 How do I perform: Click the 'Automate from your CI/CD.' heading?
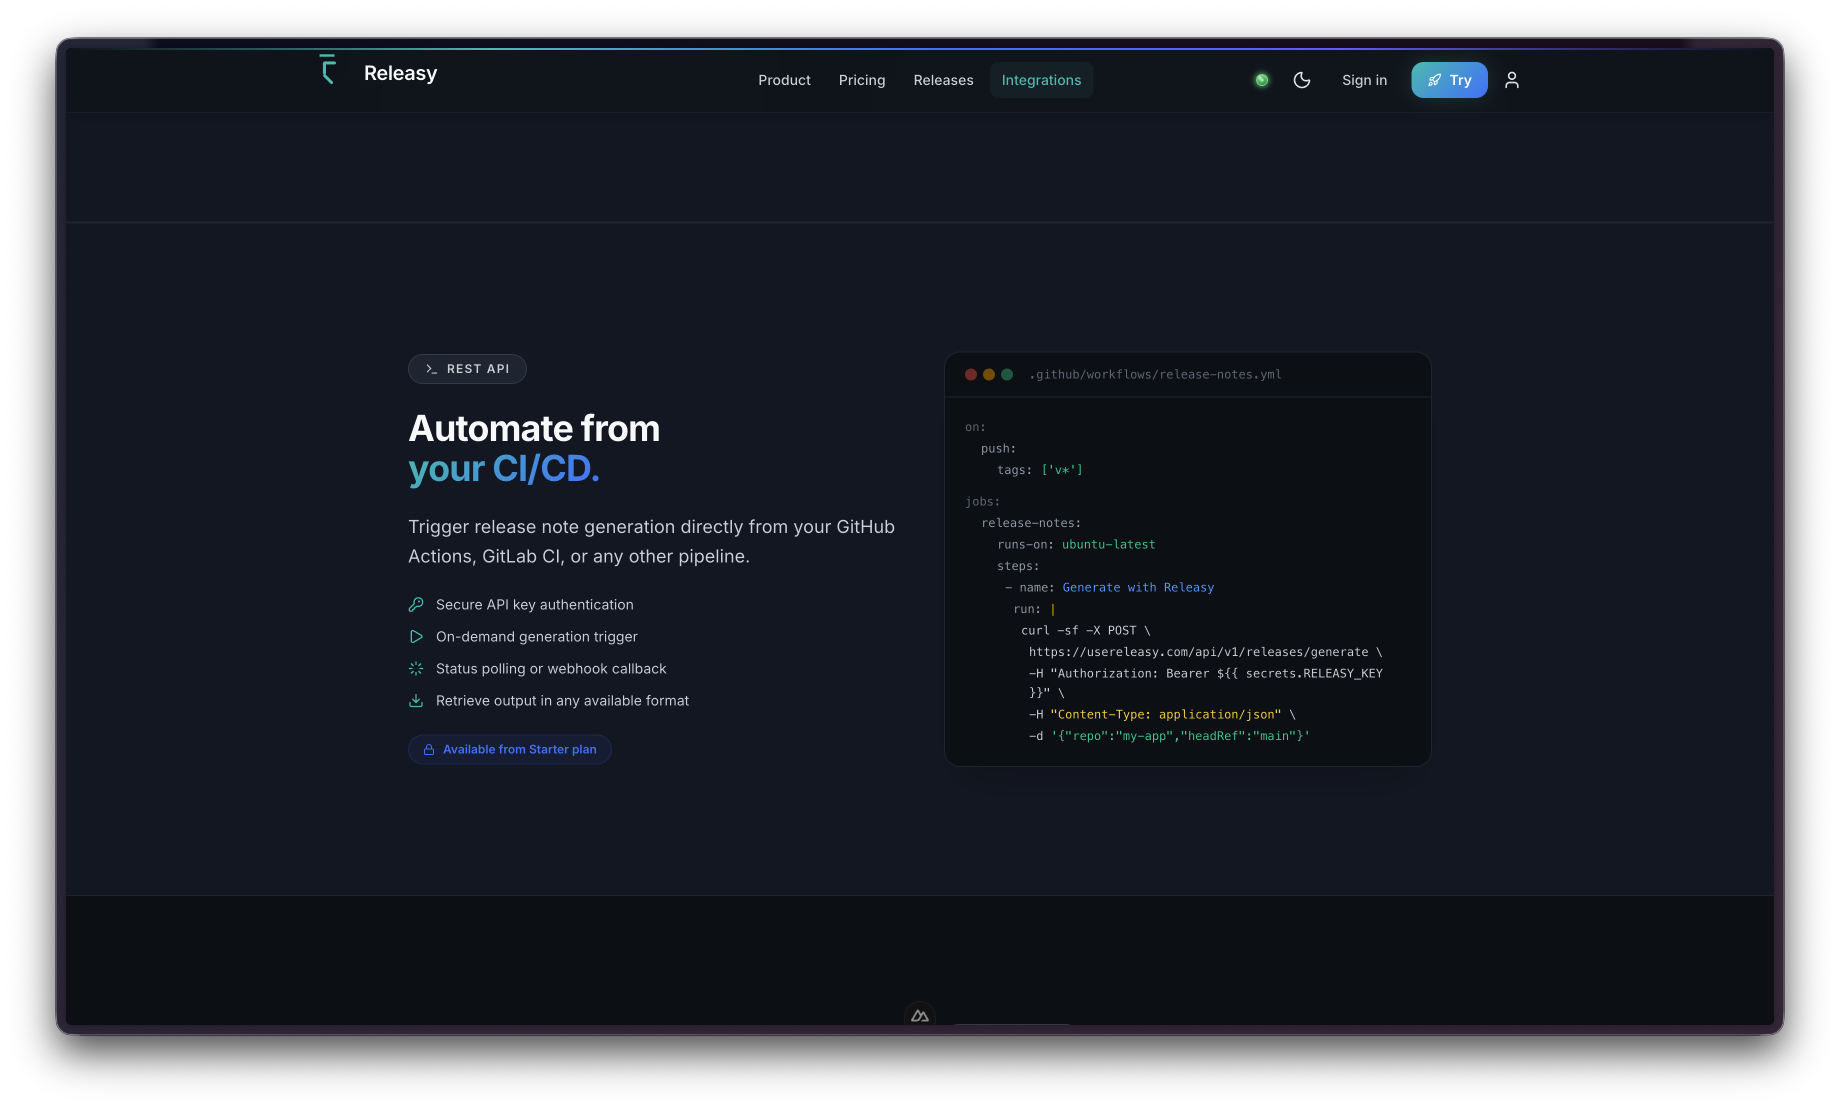[x=534, y=448]
